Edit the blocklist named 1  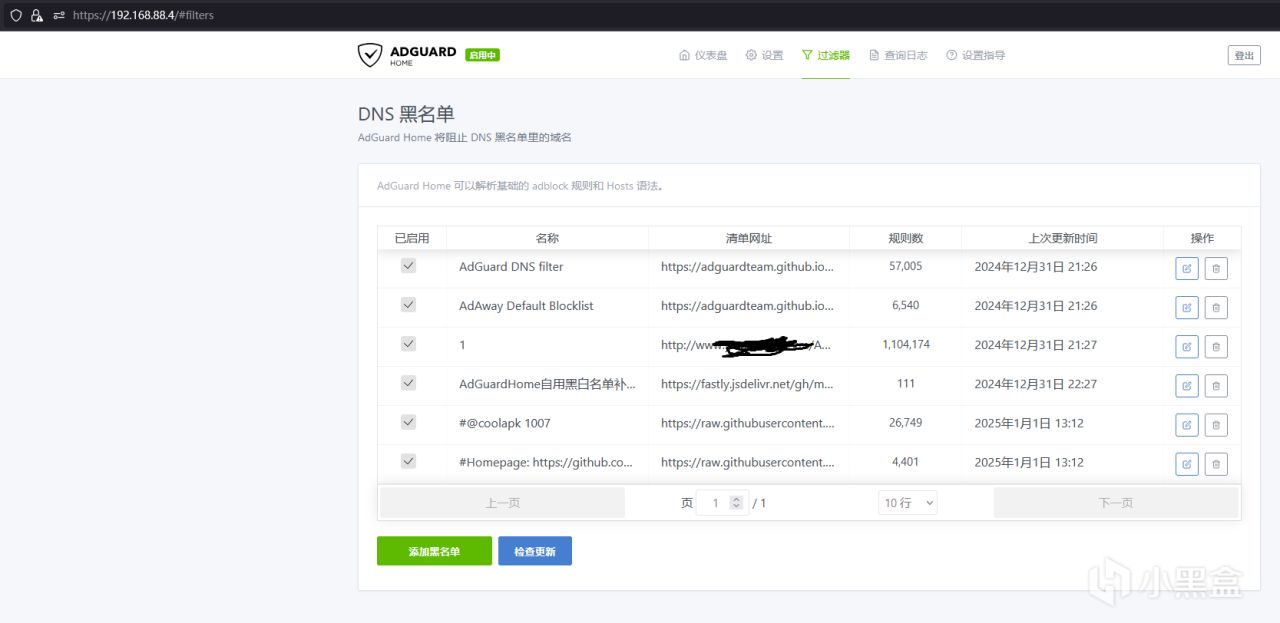1187,346
